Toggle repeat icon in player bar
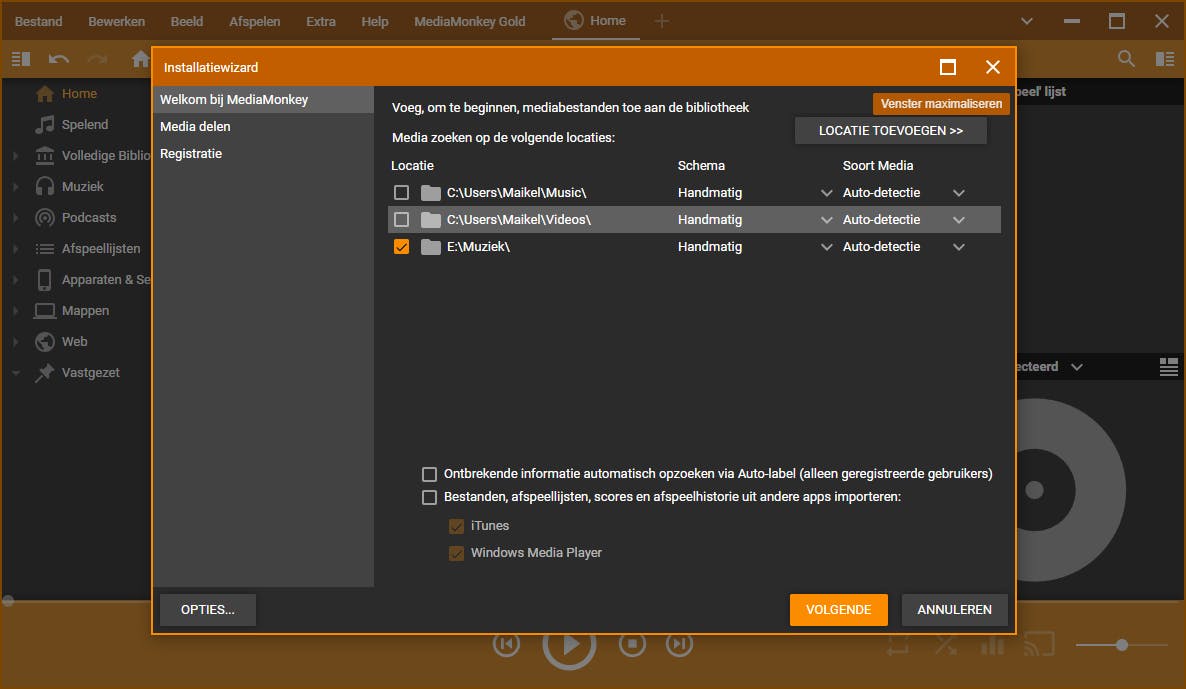This screenshot has height=689, width=1186. tap(899, 645)
